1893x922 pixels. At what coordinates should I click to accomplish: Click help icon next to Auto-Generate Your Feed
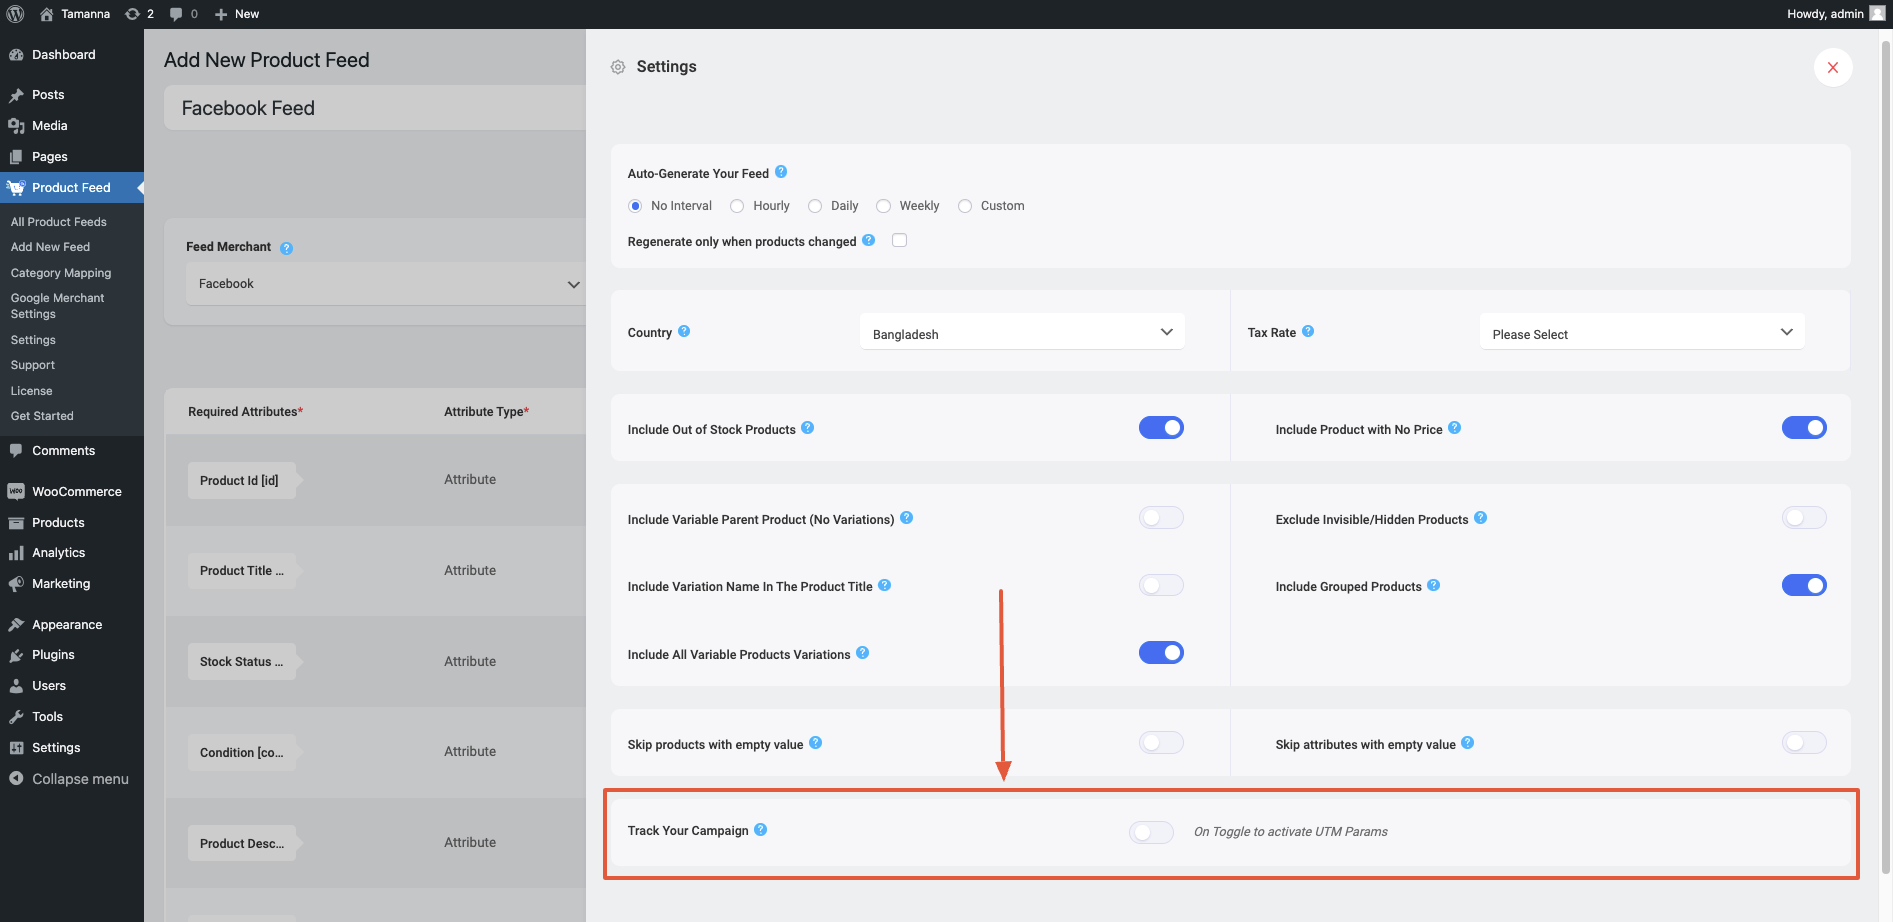pos(781,172)
